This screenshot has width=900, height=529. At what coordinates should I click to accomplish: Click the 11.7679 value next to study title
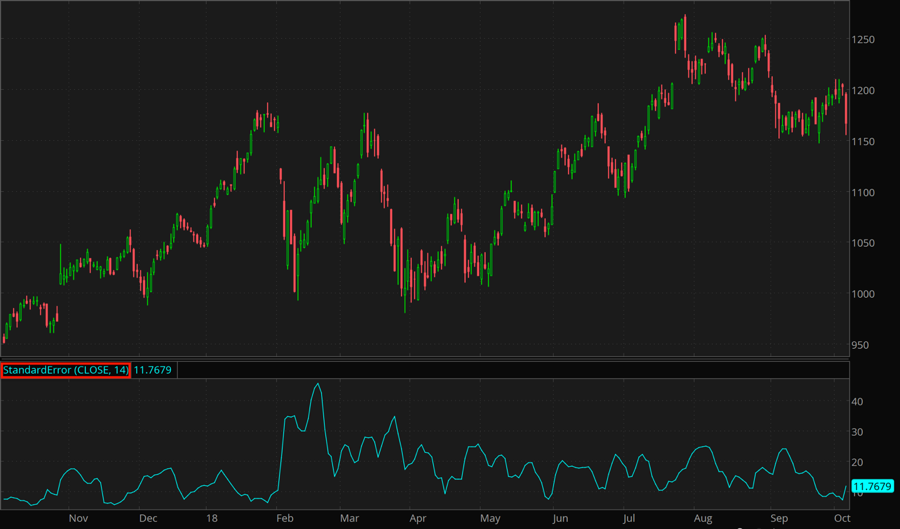[153, 370]
